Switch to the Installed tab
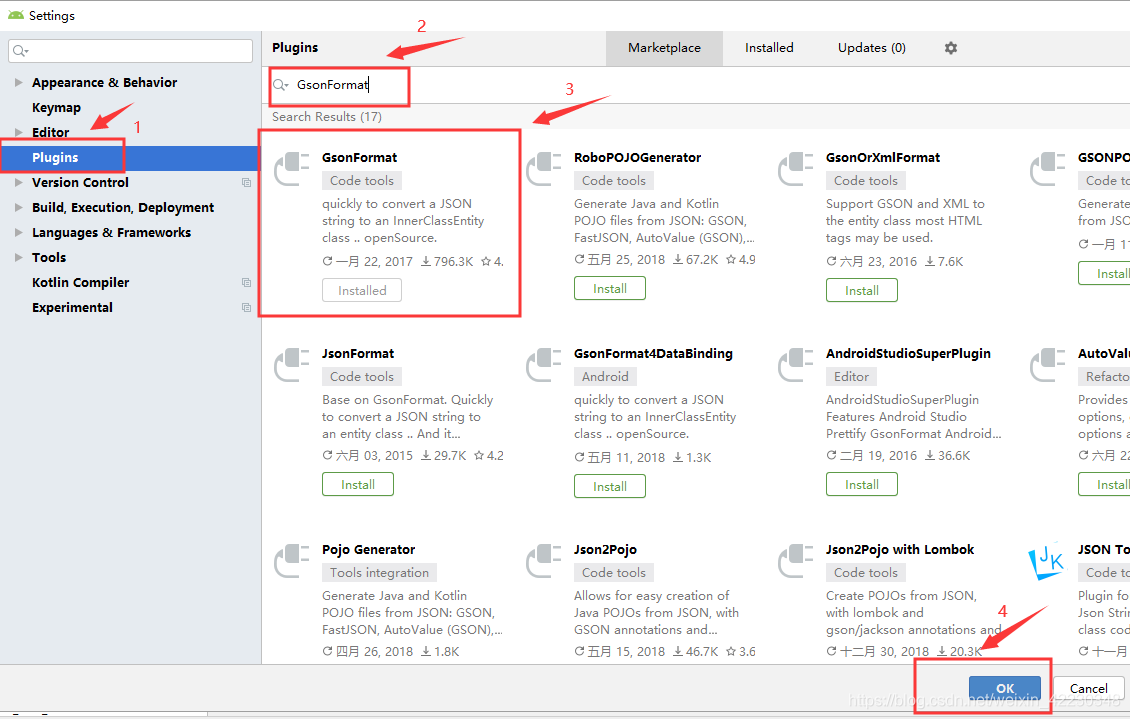Image resolution: width=1130 pixels, height=719 pixels. 769,48
